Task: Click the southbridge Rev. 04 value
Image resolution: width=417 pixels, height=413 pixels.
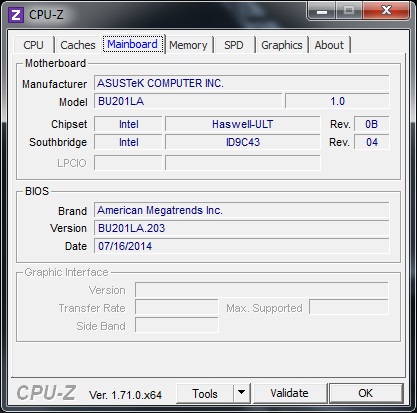Action: click(x=372, y=142)
